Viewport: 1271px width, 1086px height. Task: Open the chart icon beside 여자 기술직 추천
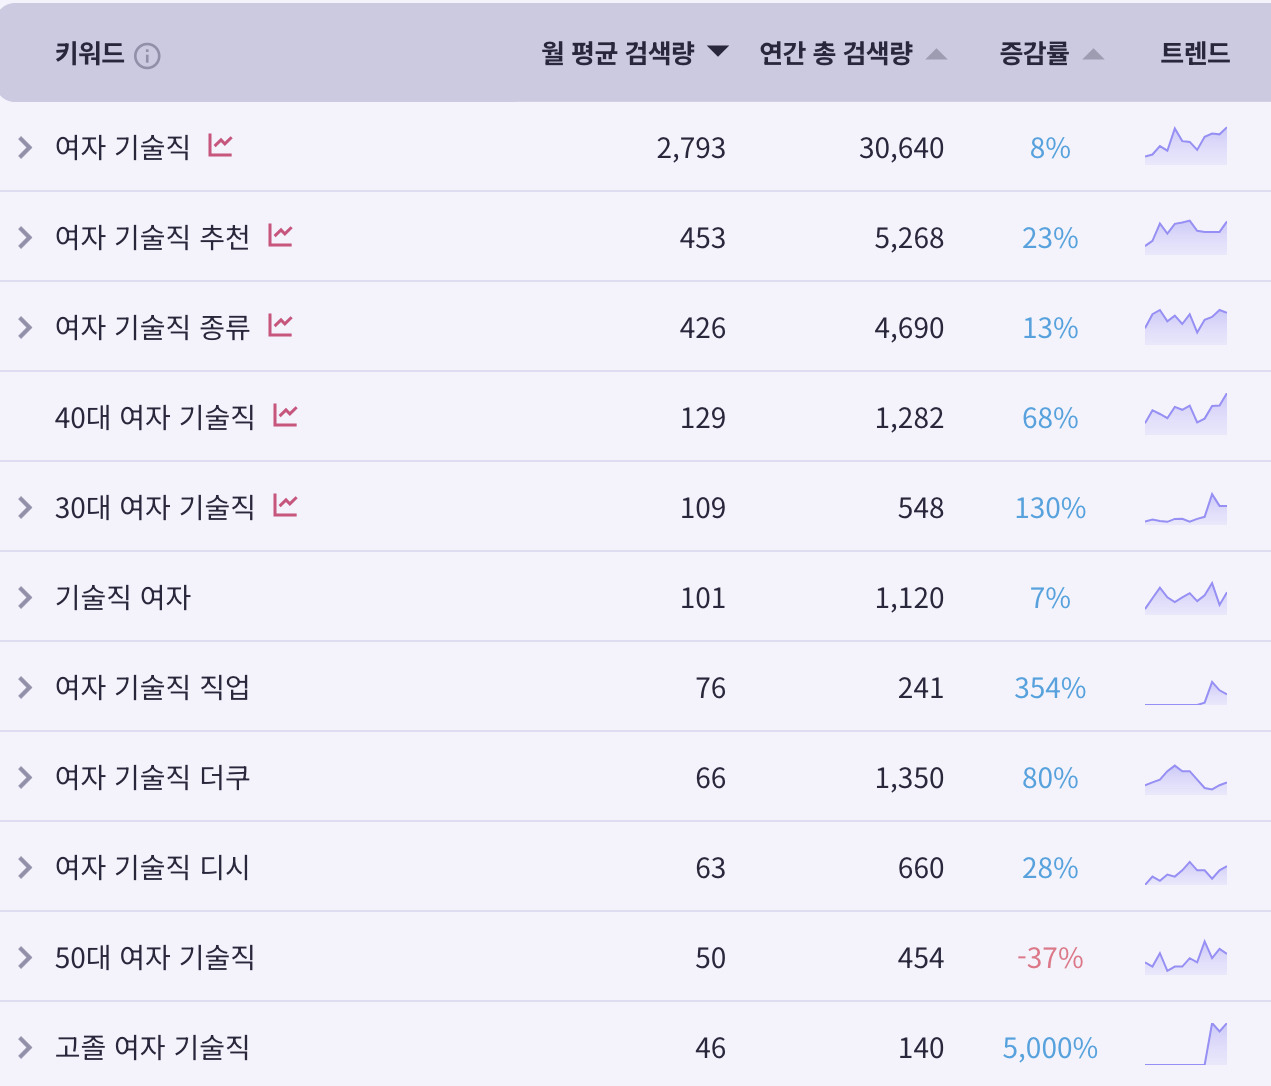(281, 236)
